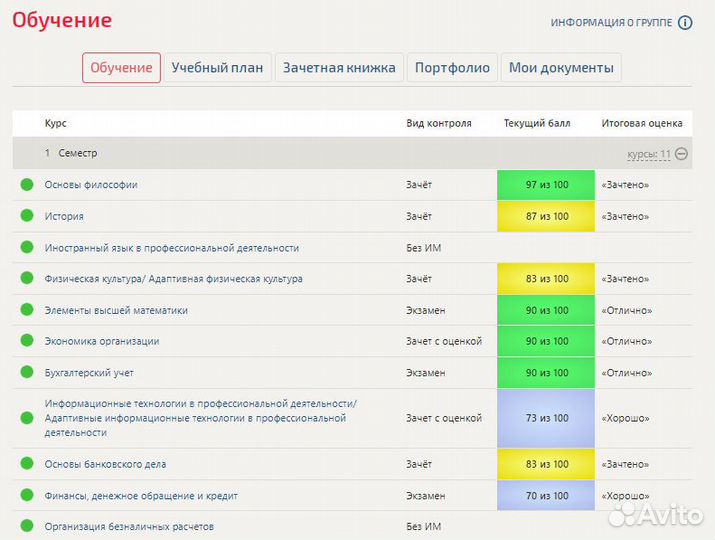Click the Текущий балл column header
The height and width of the screenshot is (540, 715).
(537, 123)
